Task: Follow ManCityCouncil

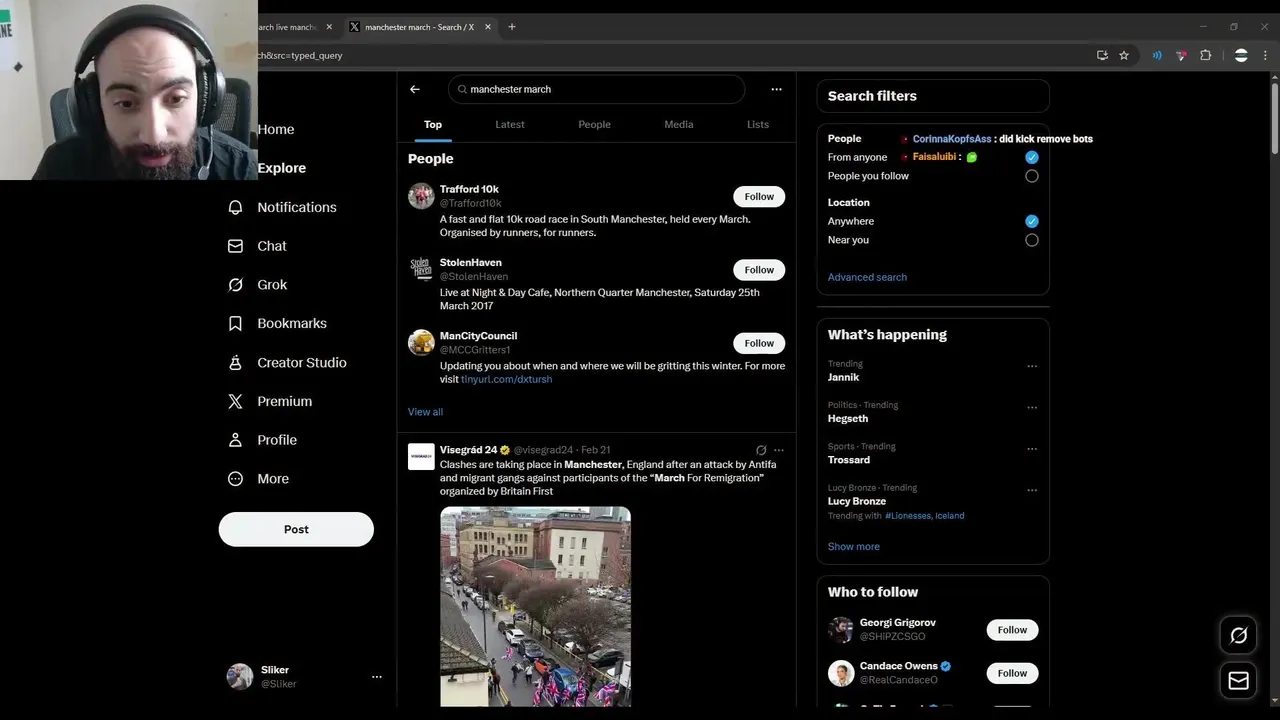Action: click(759, 343)
